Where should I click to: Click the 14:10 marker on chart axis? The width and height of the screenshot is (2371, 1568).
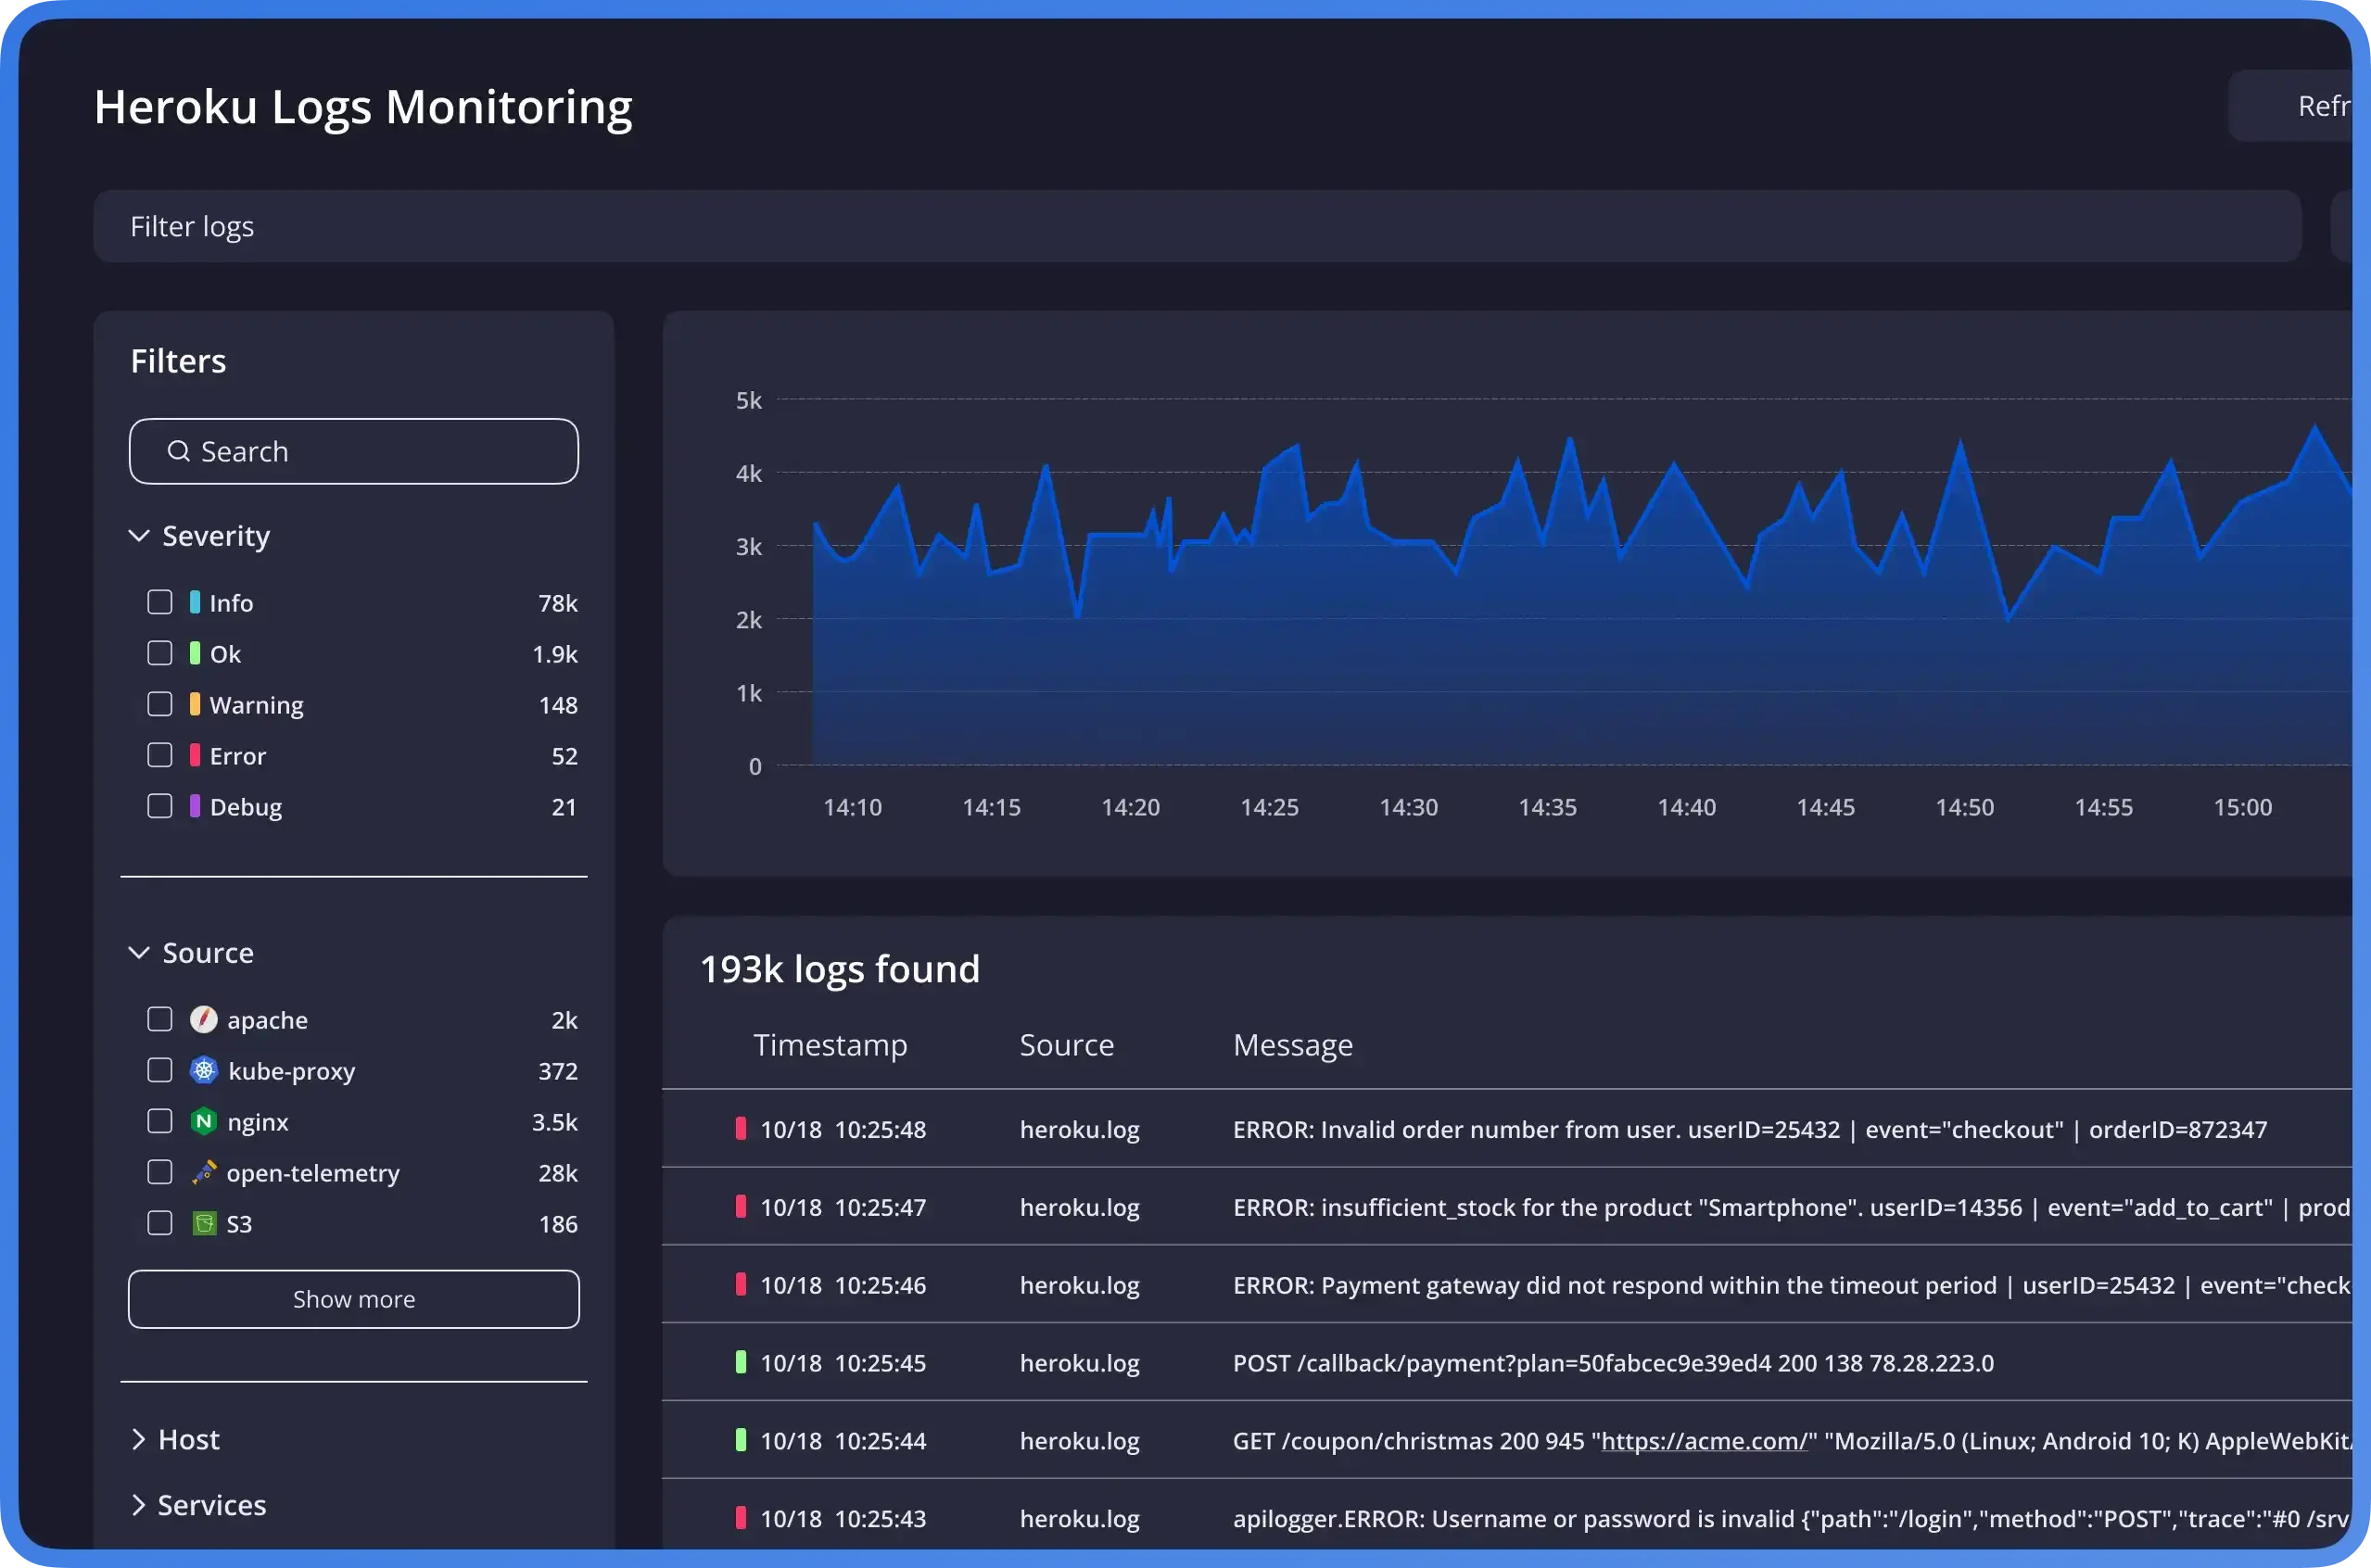[852, 807]
